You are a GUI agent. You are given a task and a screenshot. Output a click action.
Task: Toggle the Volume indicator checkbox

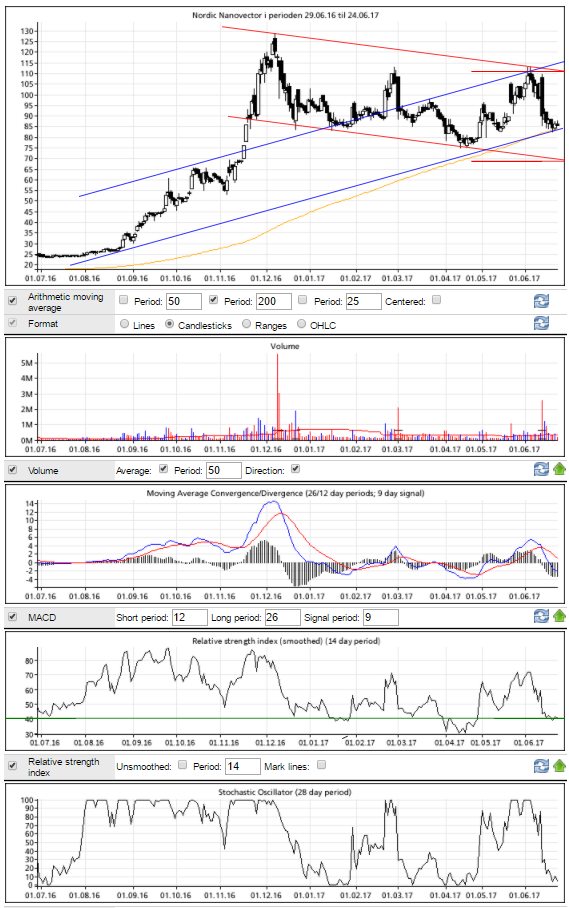click(x=12, y=470)
